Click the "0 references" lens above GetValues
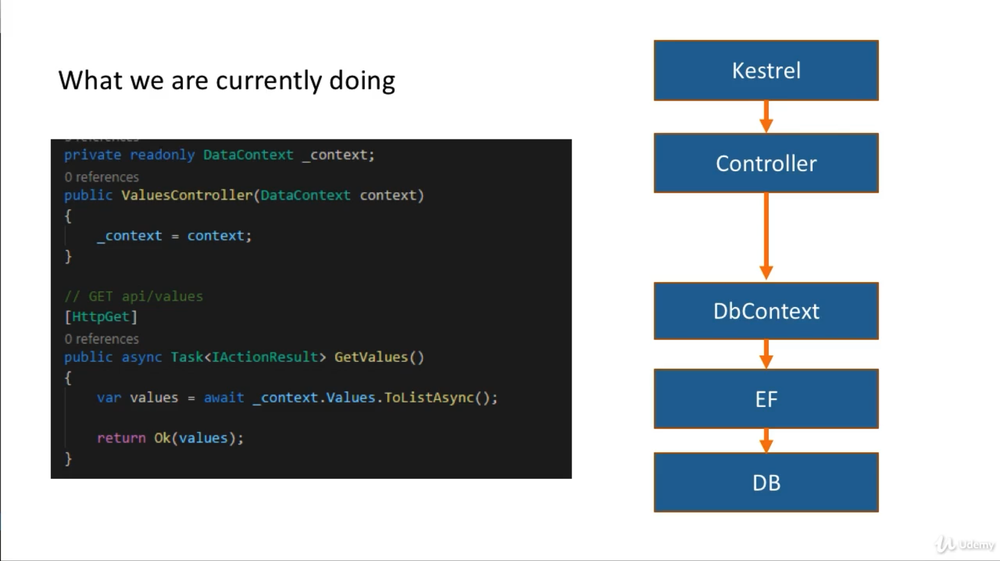The width and height of the screenshot is (1000, 561). coord(101,339)
